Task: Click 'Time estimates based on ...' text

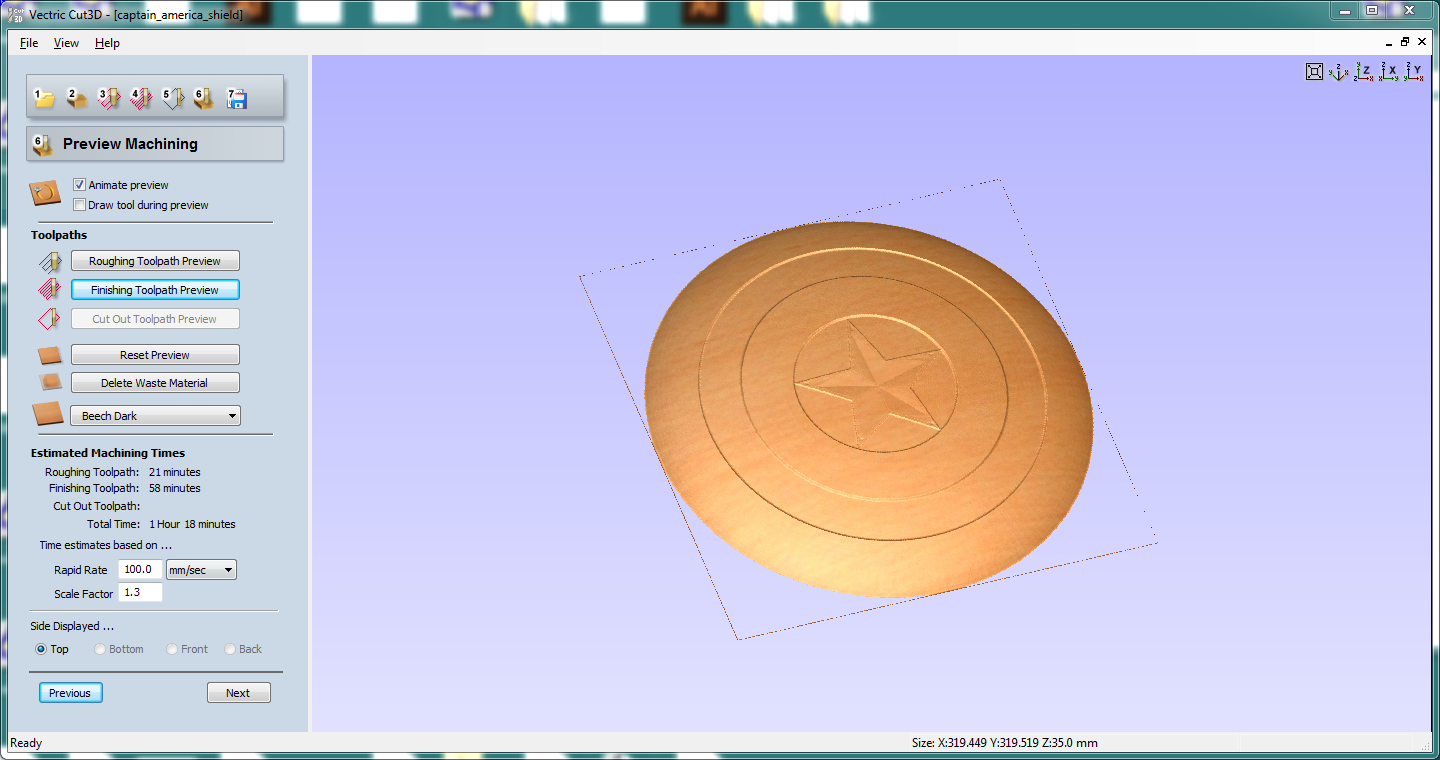Action: (105, 546)
